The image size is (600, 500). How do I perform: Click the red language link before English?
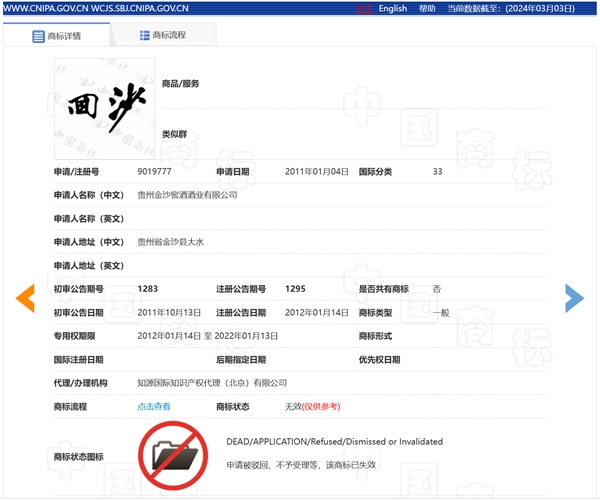[365, 9]
